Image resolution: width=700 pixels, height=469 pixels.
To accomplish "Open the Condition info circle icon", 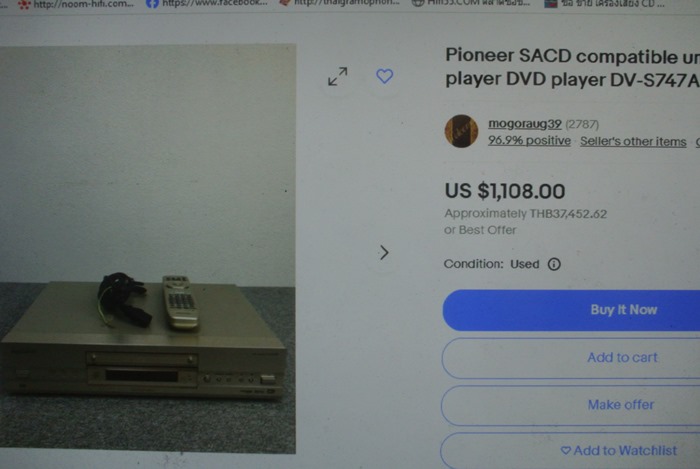I will click(554, 264).
